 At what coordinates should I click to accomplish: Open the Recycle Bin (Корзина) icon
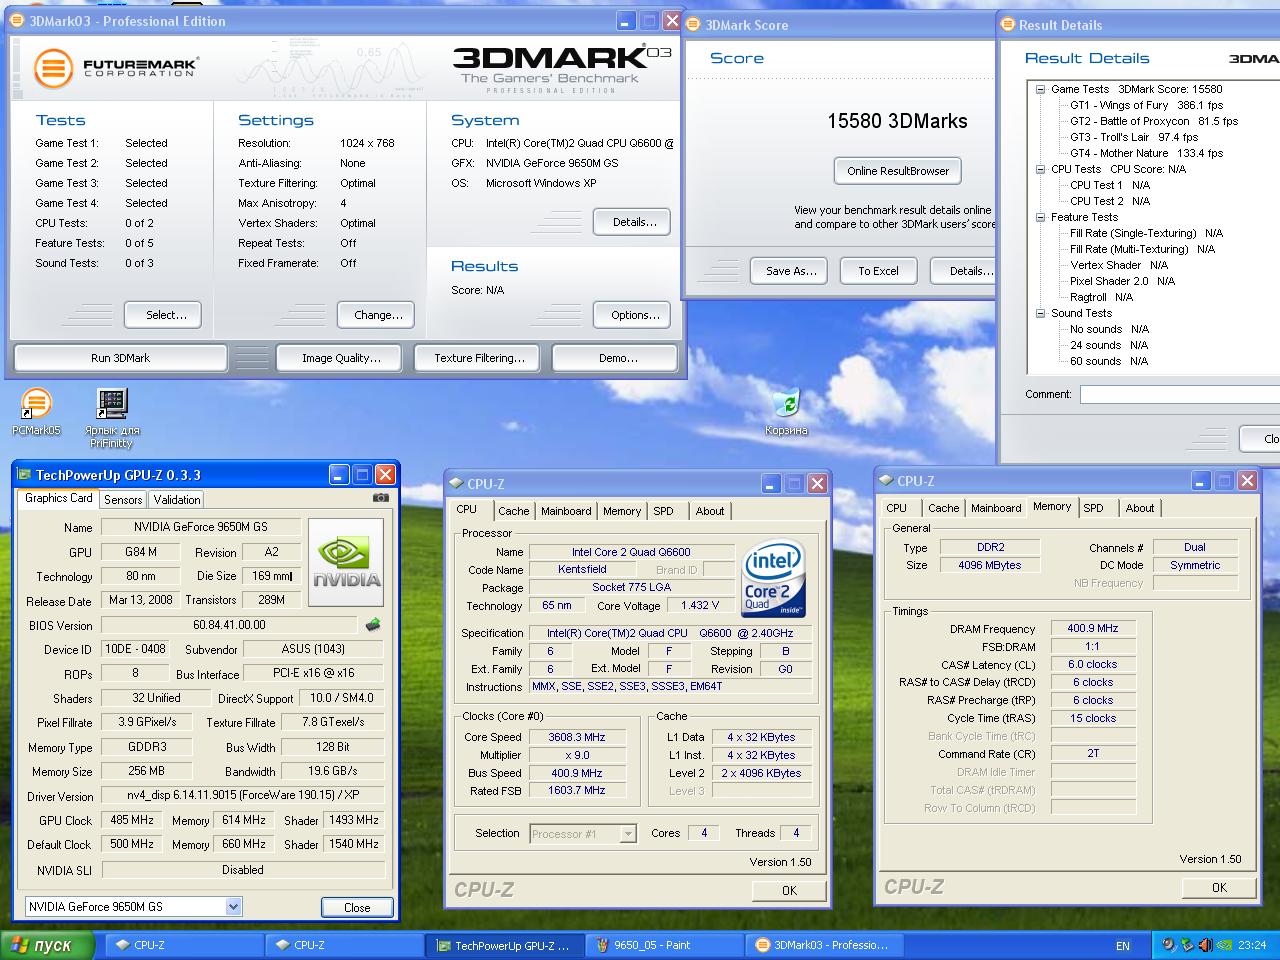tap(787, 404)
